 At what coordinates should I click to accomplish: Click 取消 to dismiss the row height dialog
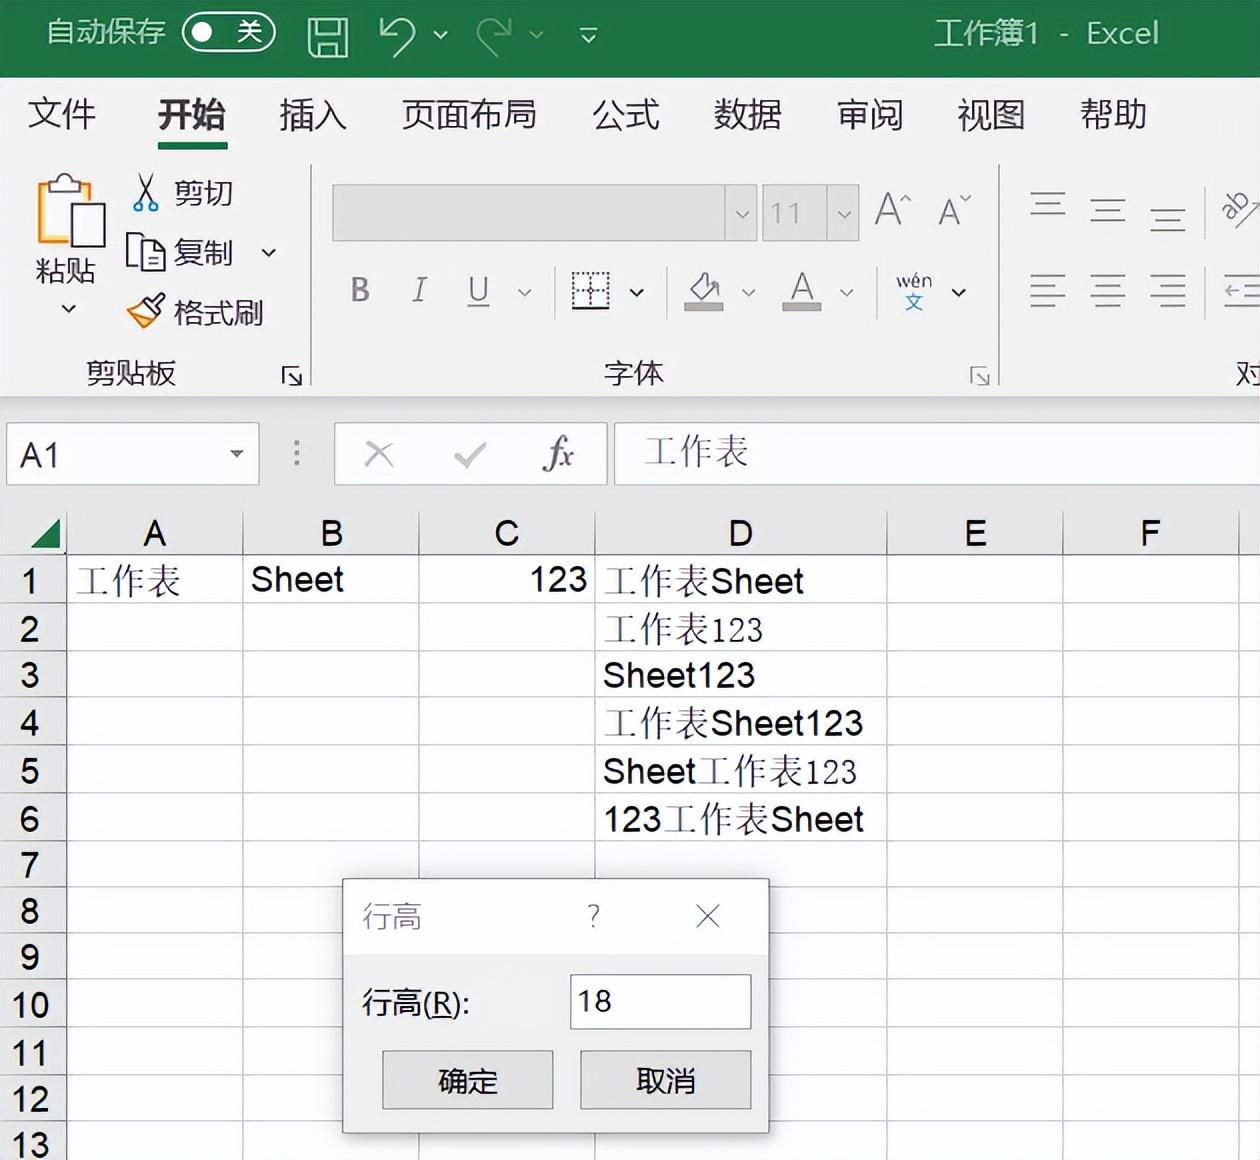coord(664,1080)
